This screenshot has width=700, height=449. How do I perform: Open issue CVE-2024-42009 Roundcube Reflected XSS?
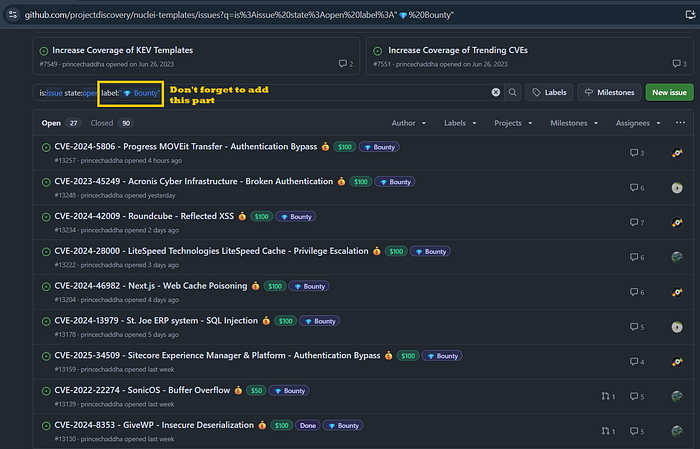tap(144, 216)
